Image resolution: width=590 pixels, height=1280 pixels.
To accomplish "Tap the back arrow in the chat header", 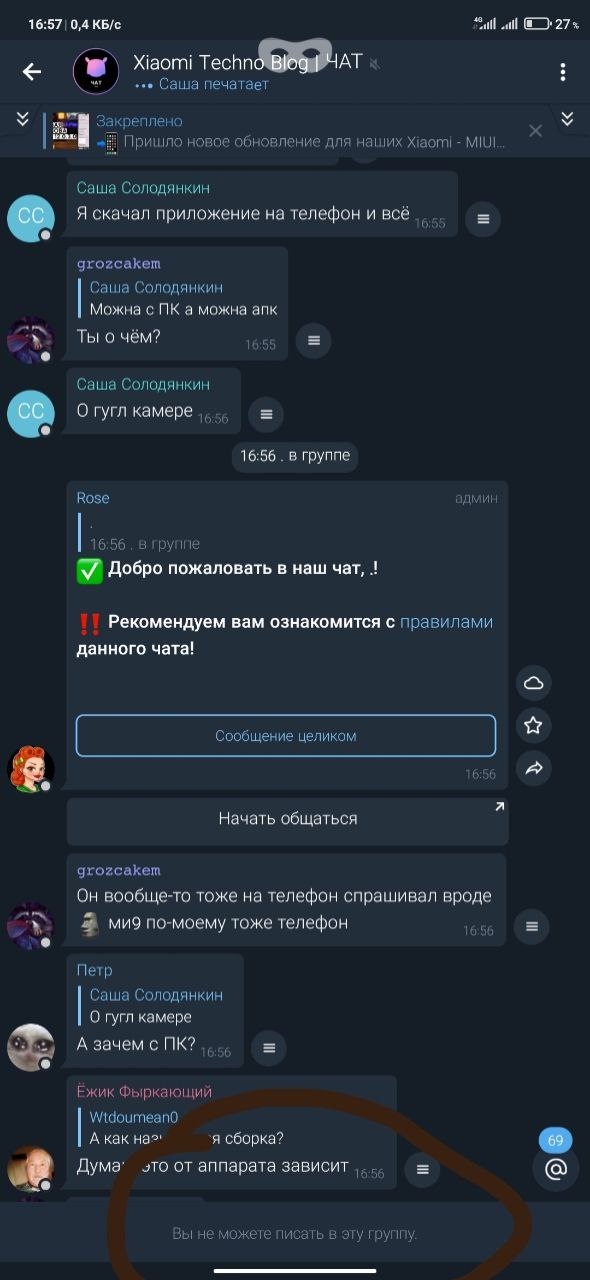I will [x=32, y=71].
